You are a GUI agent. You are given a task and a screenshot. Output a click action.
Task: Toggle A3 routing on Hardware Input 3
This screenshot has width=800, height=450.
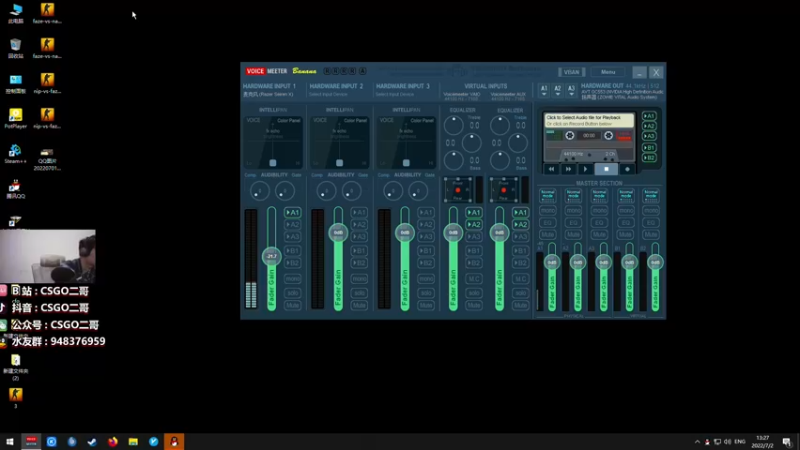click(426, 237)
